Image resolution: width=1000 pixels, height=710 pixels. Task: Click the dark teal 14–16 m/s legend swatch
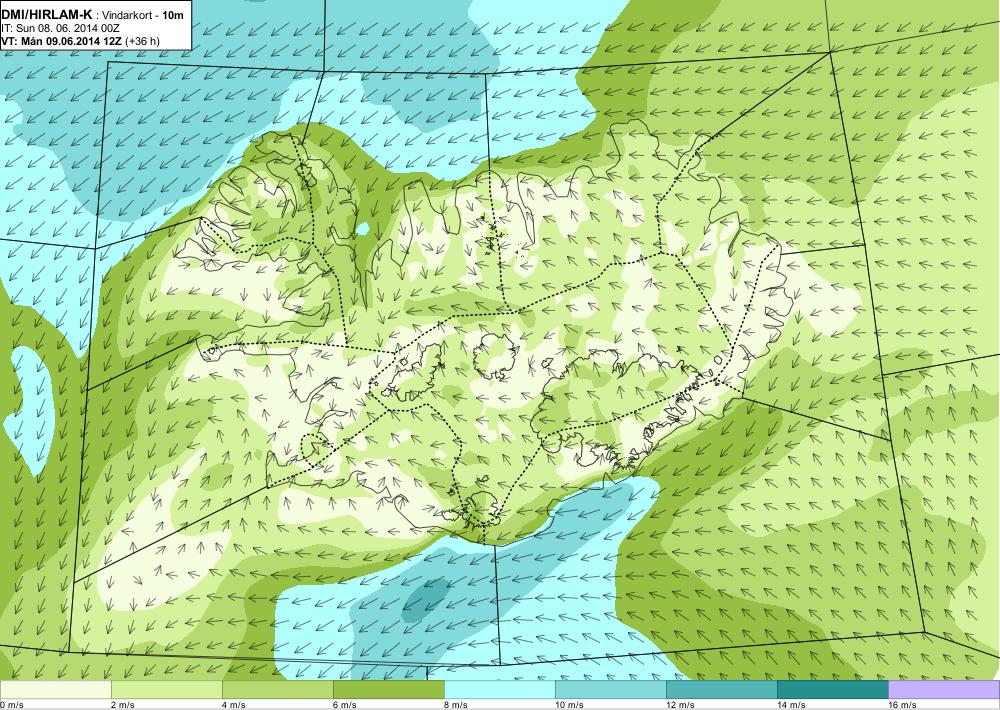[x=832, y=690]
